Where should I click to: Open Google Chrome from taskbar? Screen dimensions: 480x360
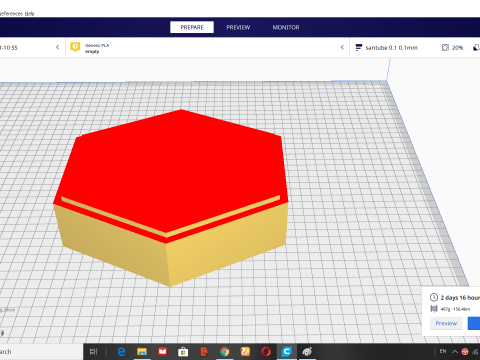[x=225, y=352]
